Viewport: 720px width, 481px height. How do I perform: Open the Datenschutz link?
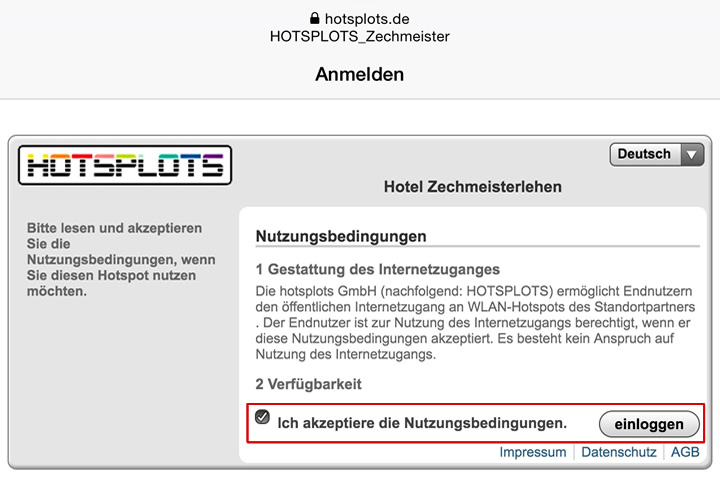coord(618,452)
